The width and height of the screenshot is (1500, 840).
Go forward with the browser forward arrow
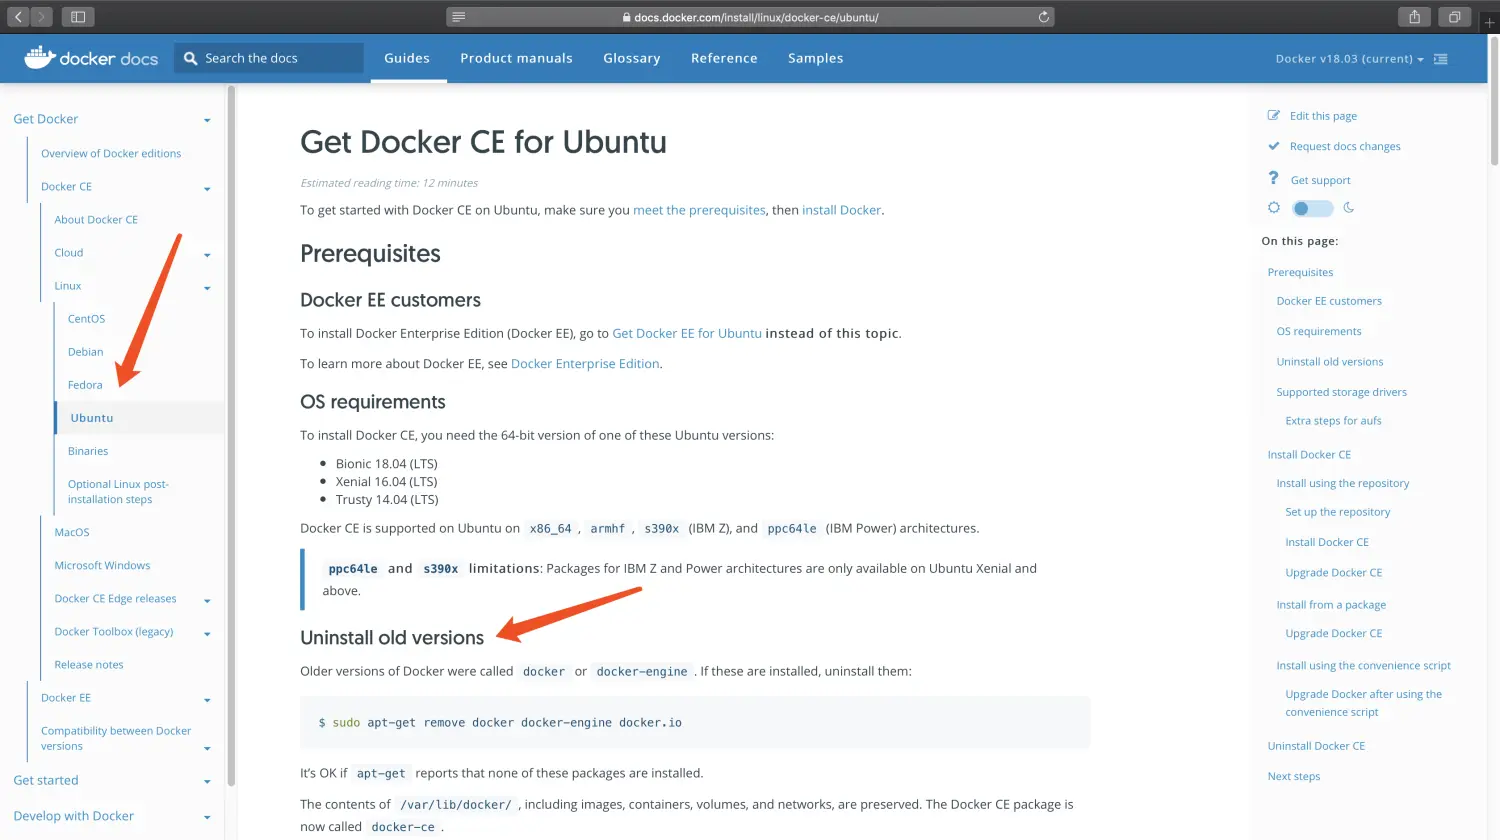tap(42, 16)
